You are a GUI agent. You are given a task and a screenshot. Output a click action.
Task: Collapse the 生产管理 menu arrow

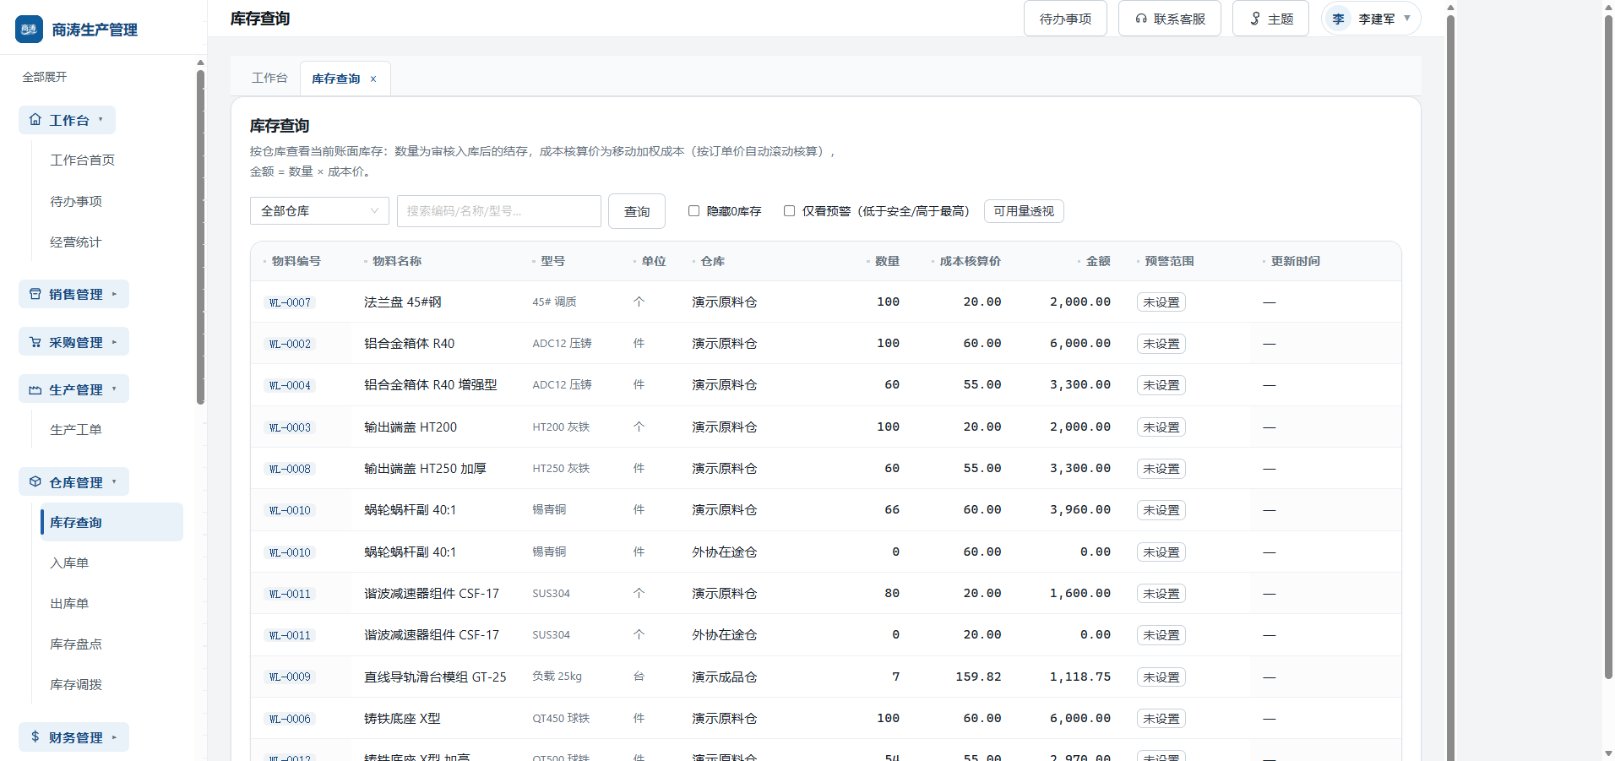point(114,390)
